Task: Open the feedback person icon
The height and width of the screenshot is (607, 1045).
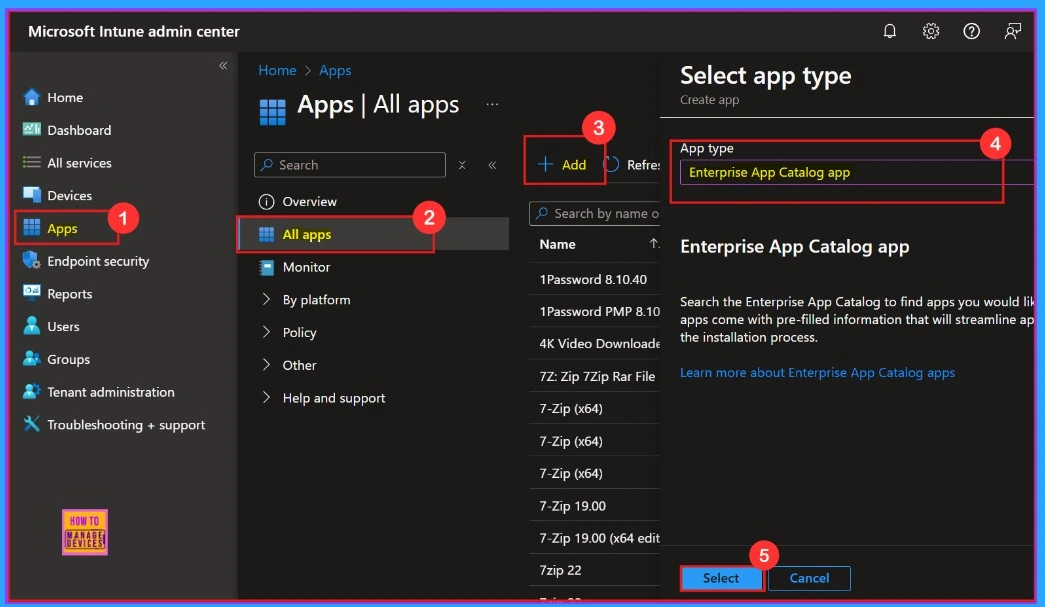Action: click(1012, 31)
